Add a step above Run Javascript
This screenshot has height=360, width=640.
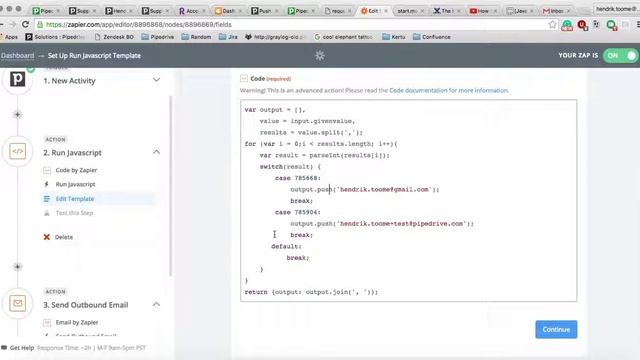pos(18,115)
